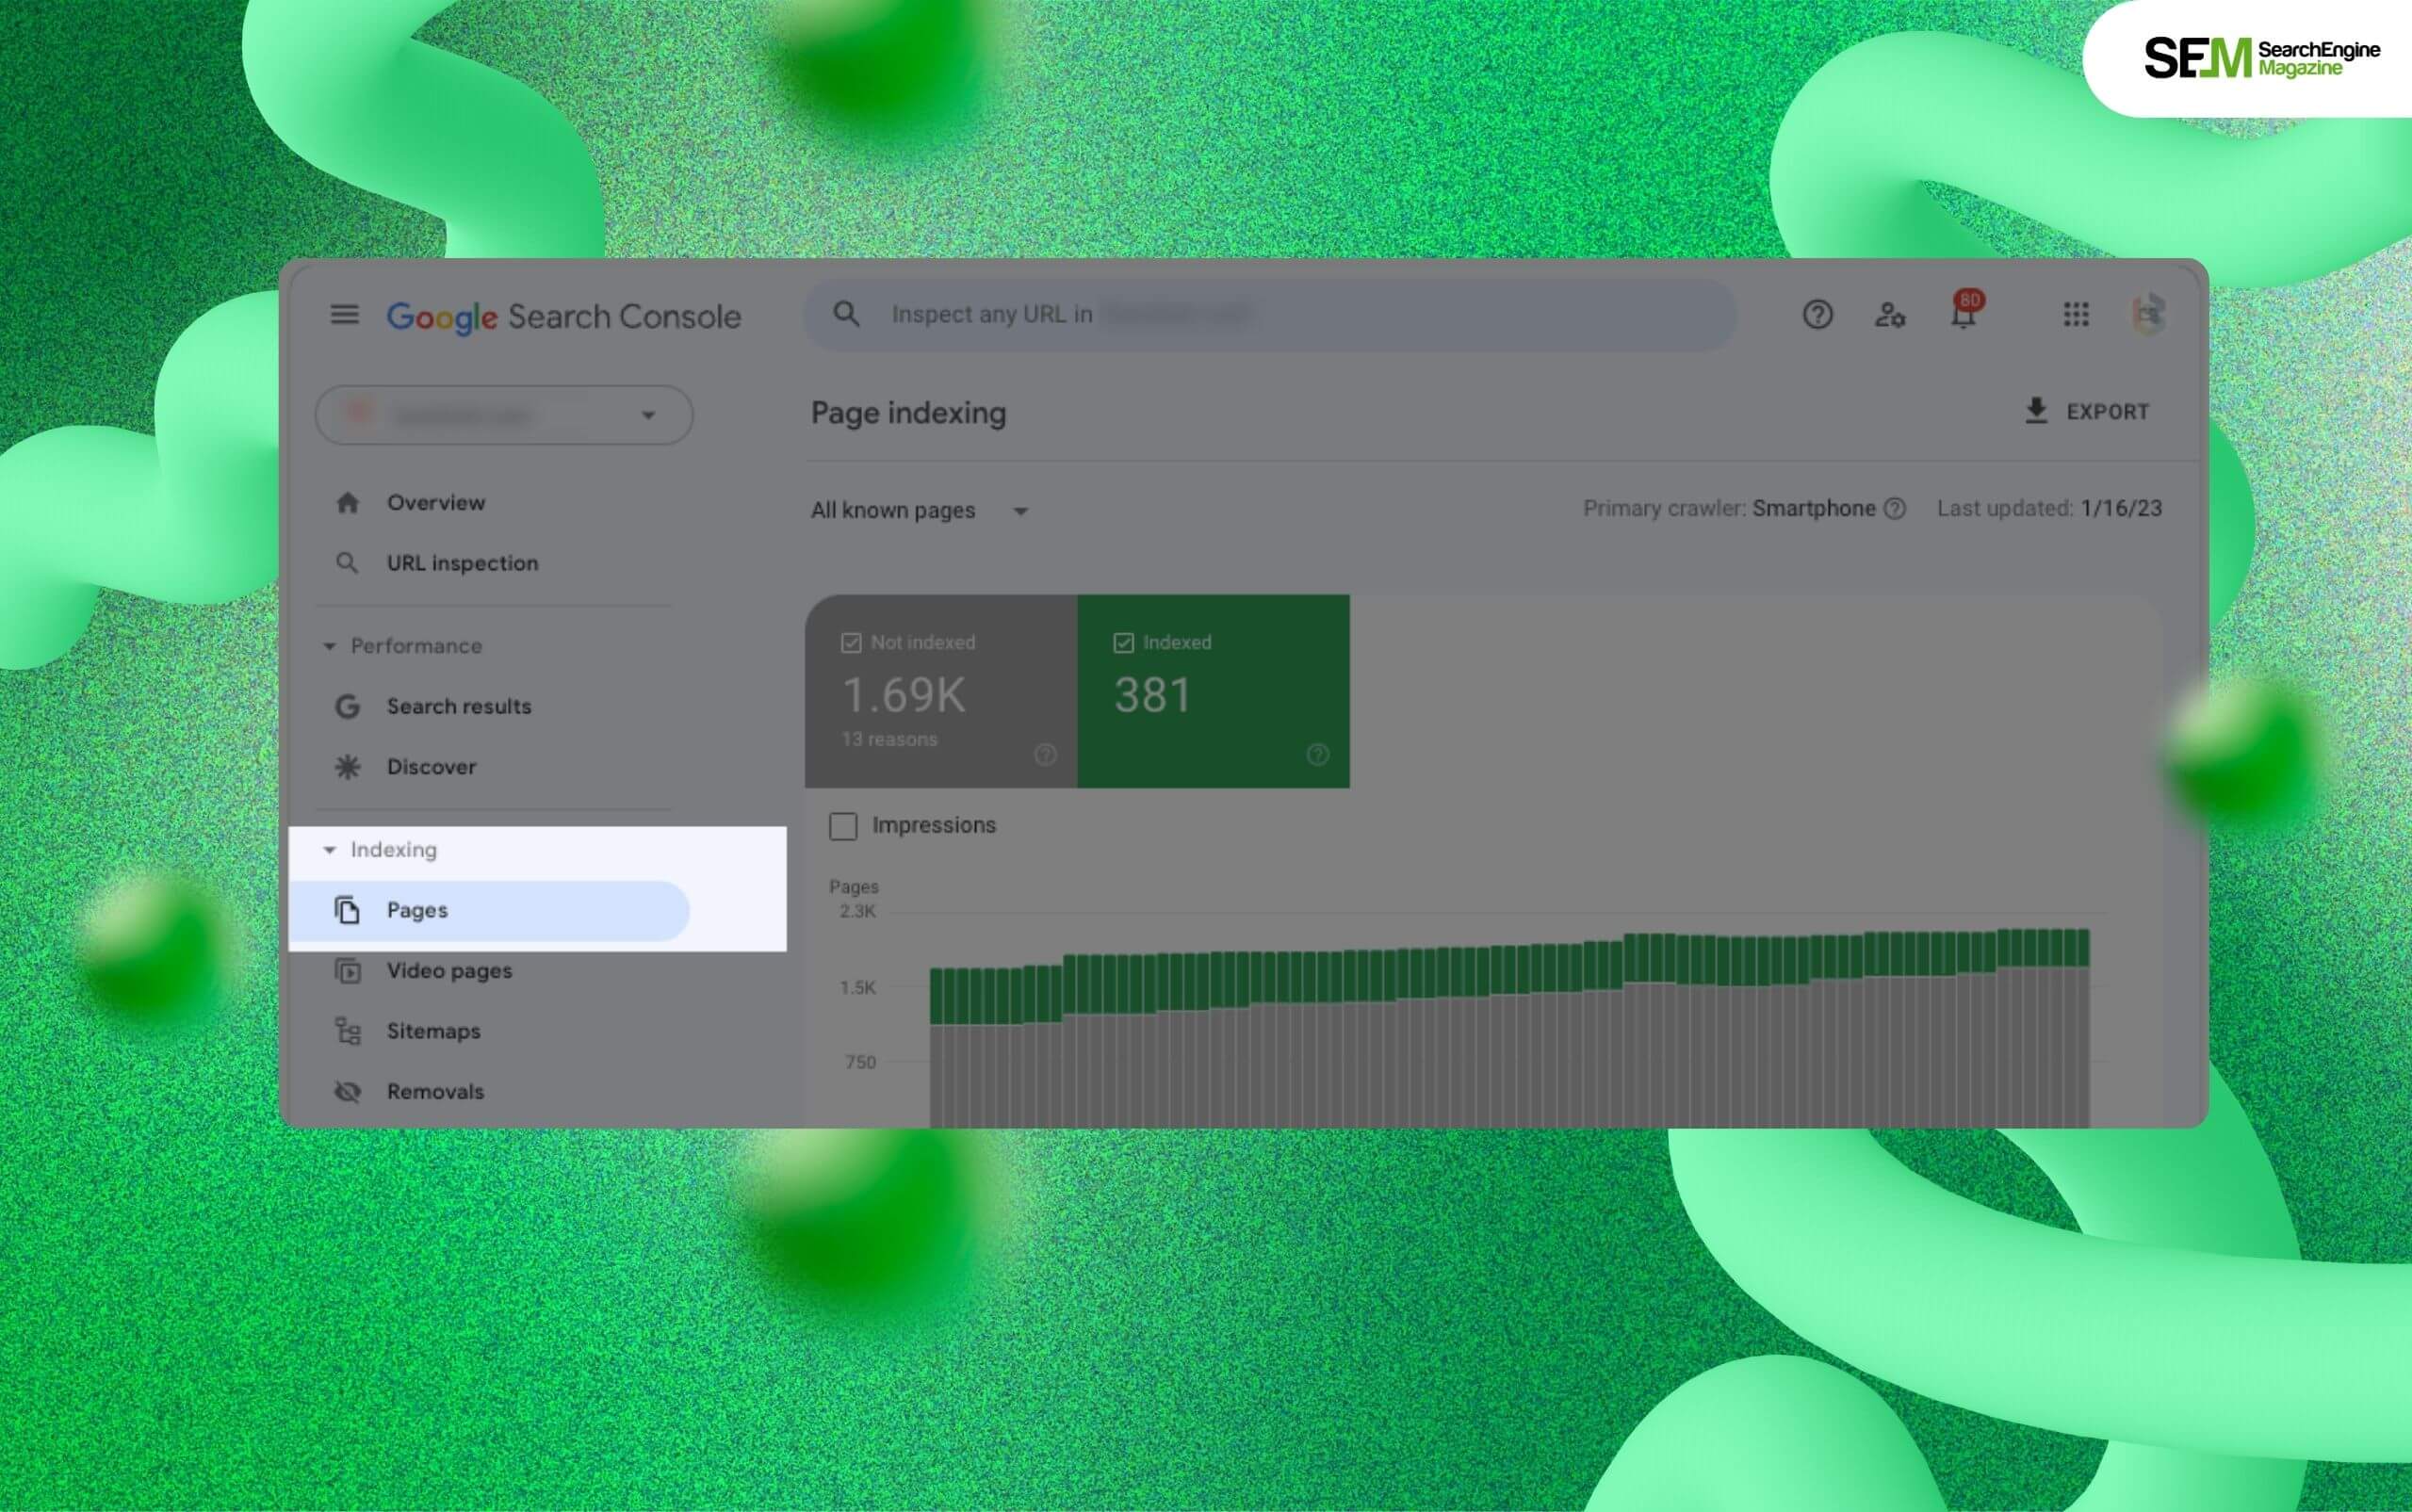Click the 2.3K axis label
Image resolution: width=2412 pixels, height=1512 pixels.
click(x=857, y=911)
